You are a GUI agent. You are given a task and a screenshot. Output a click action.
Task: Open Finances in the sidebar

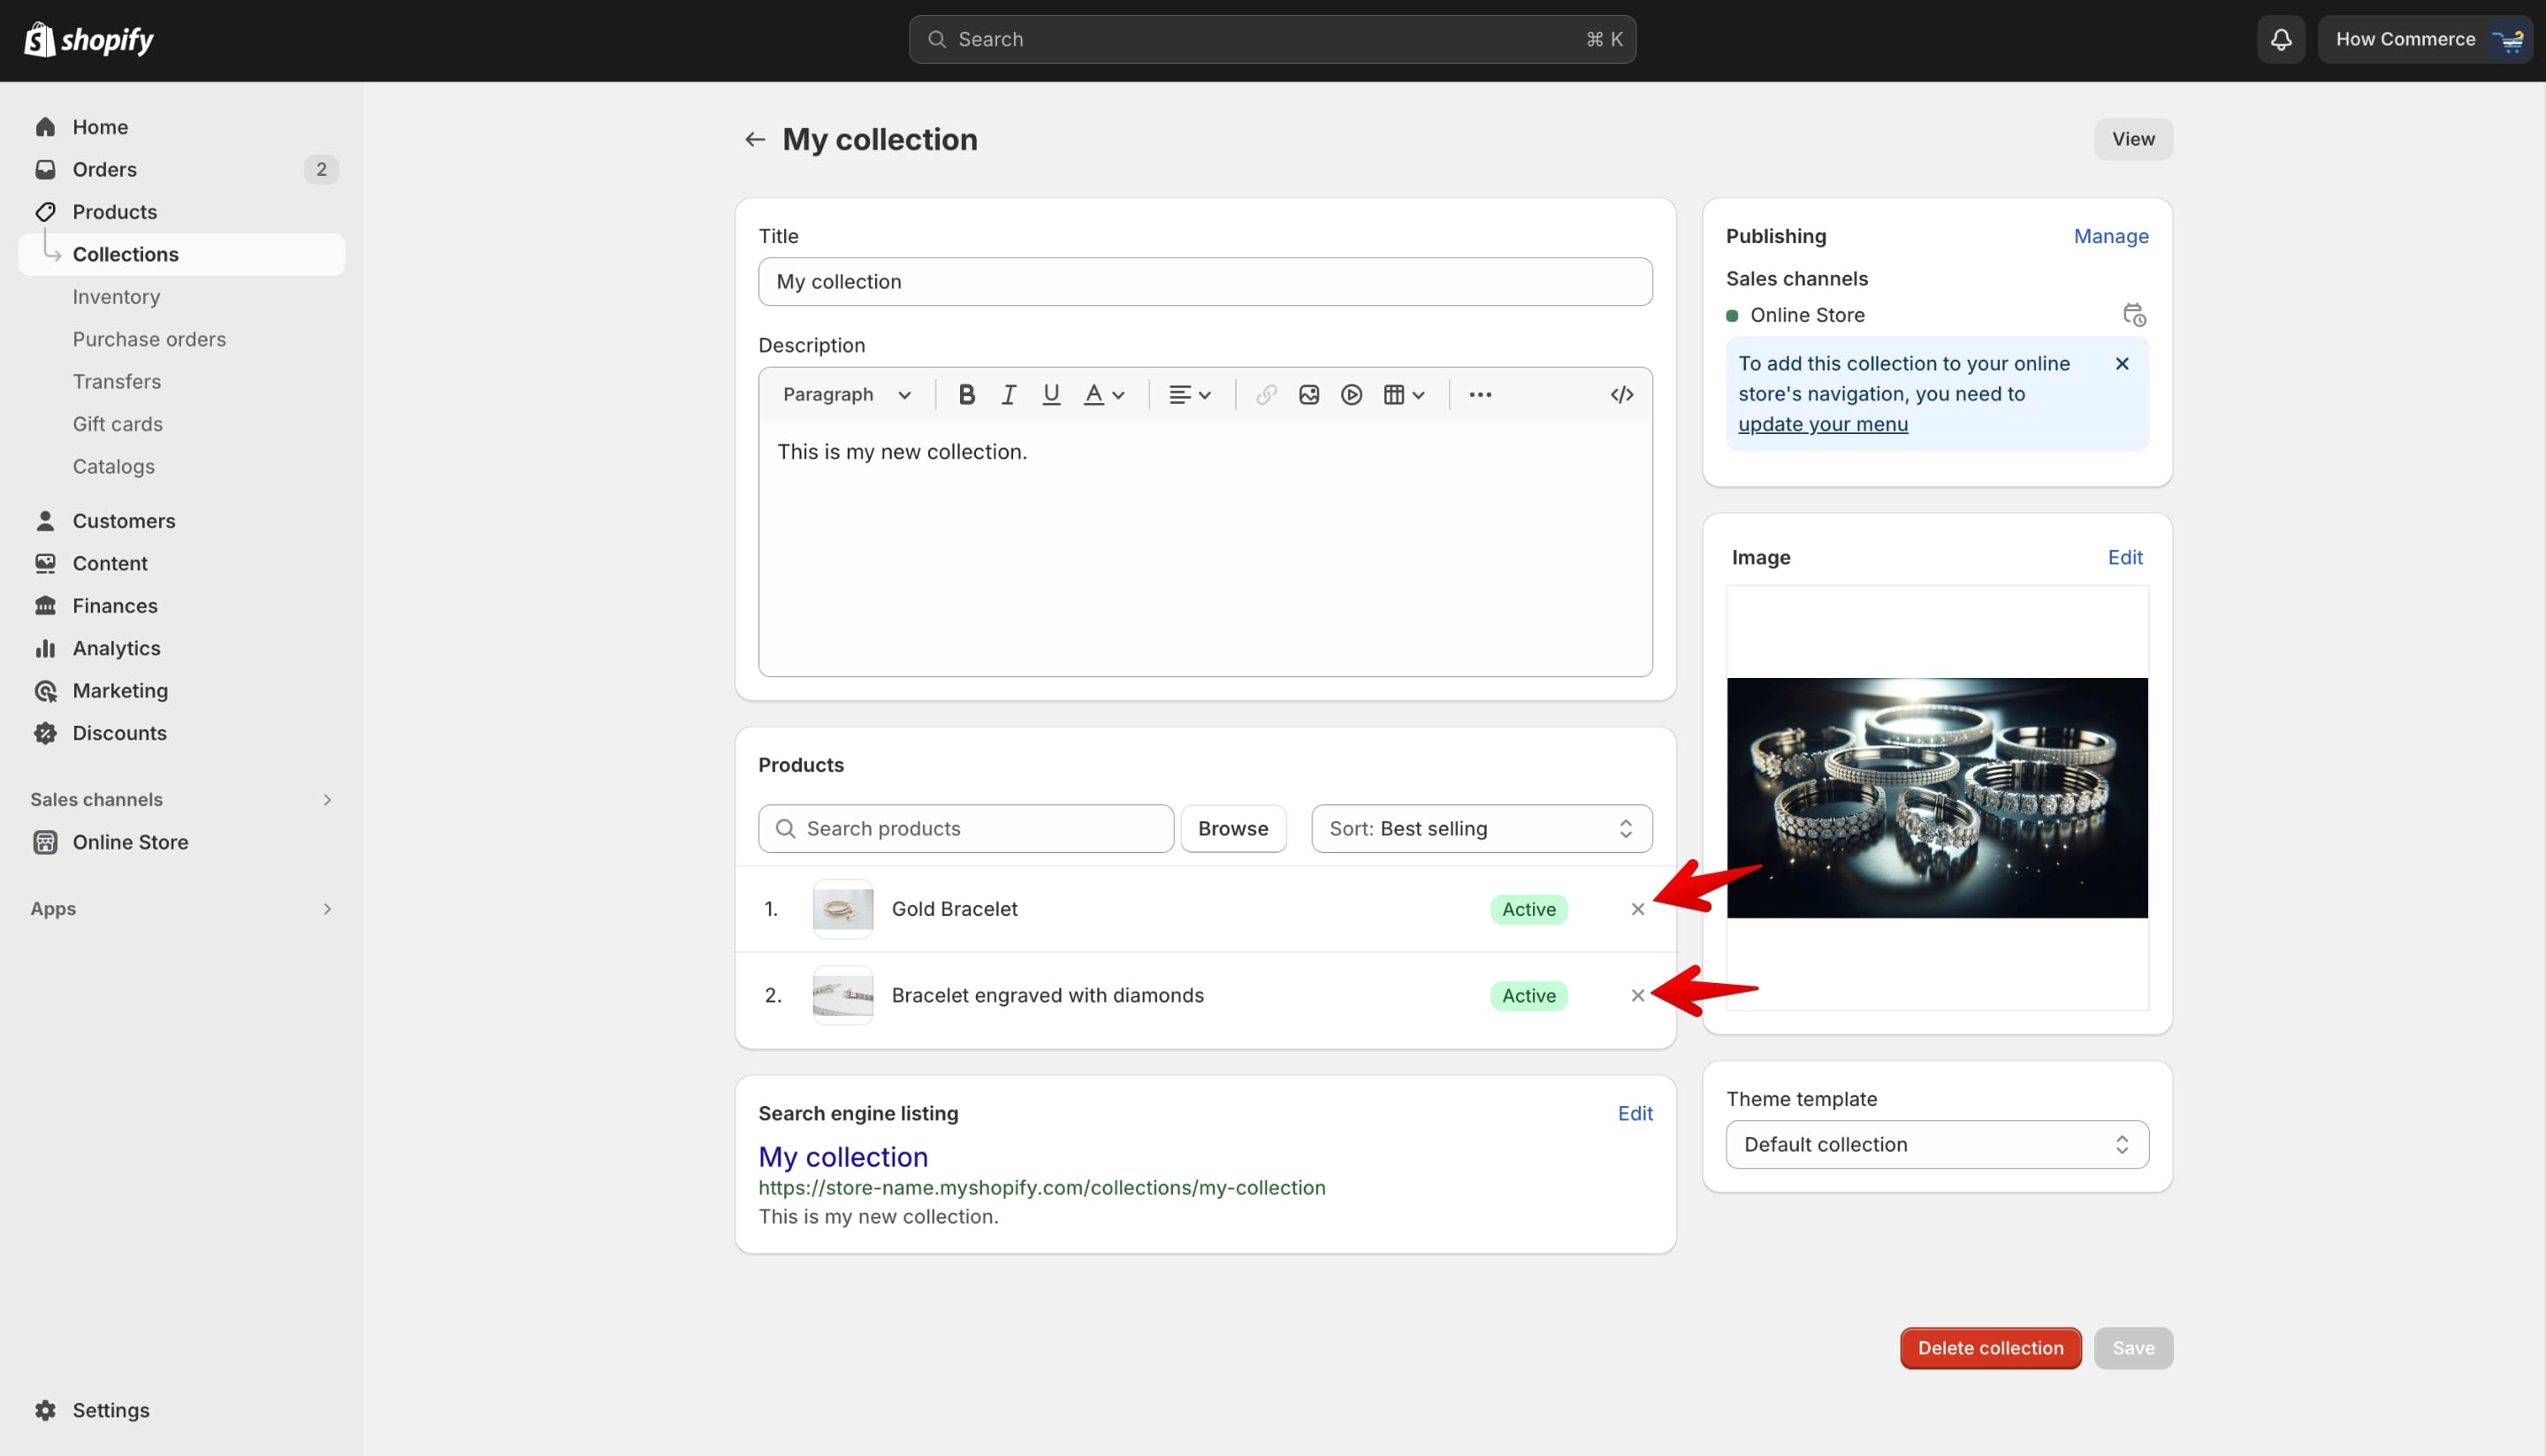pyautogui.click(x=182, y=606)
